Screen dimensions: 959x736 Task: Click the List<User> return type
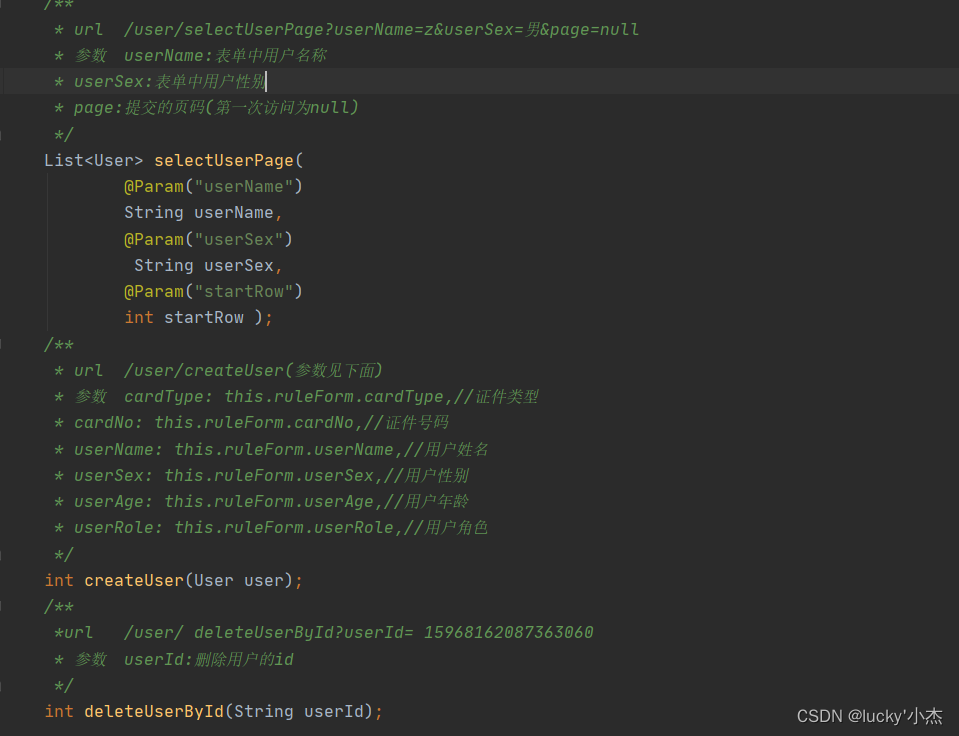click(x=94, y=160)
